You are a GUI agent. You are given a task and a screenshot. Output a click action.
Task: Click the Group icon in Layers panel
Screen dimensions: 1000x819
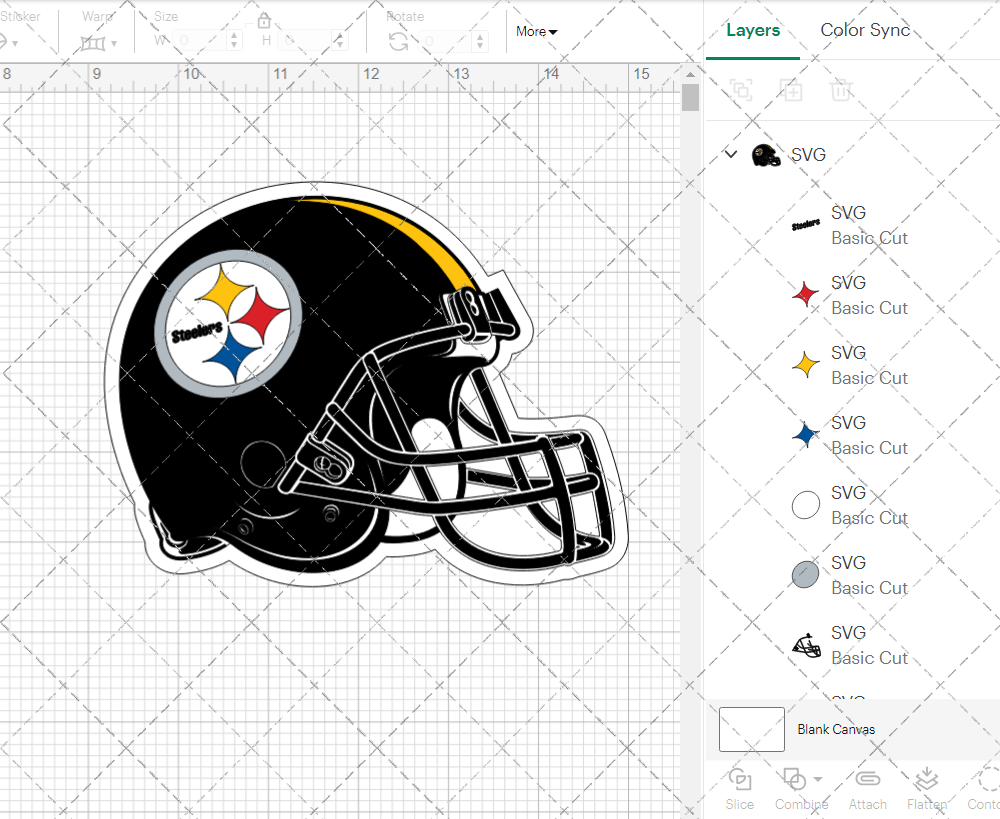(741, 90)
